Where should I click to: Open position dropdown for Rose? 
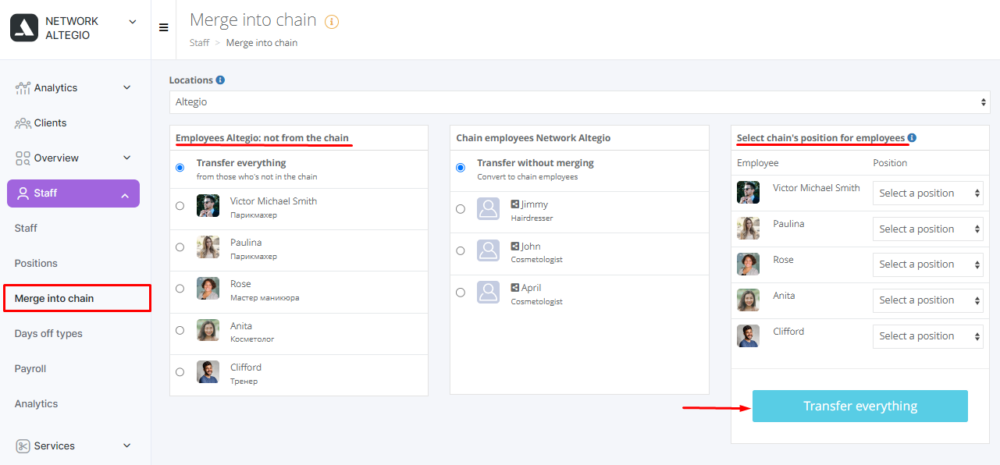[x=928, y=265]
